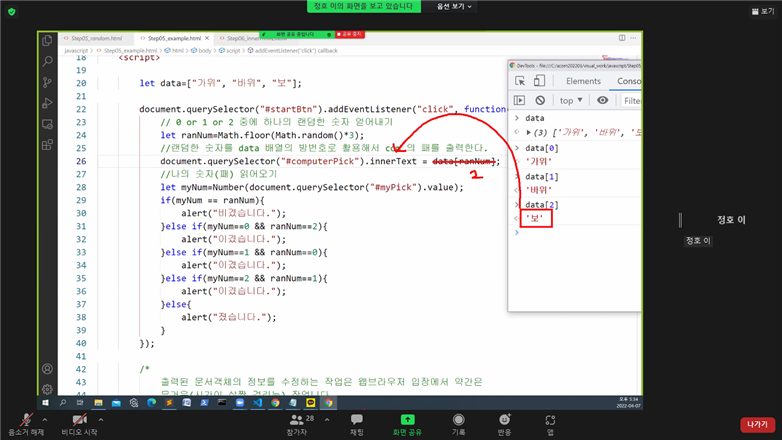Expand participants options arrow
Viewport: 782px width, 440px height.
coord(327,420)
